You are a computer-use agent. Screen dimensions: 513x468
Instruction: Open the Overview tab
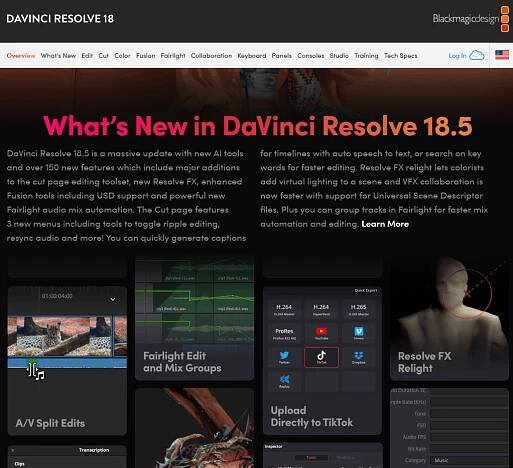(x=21, y=56)
